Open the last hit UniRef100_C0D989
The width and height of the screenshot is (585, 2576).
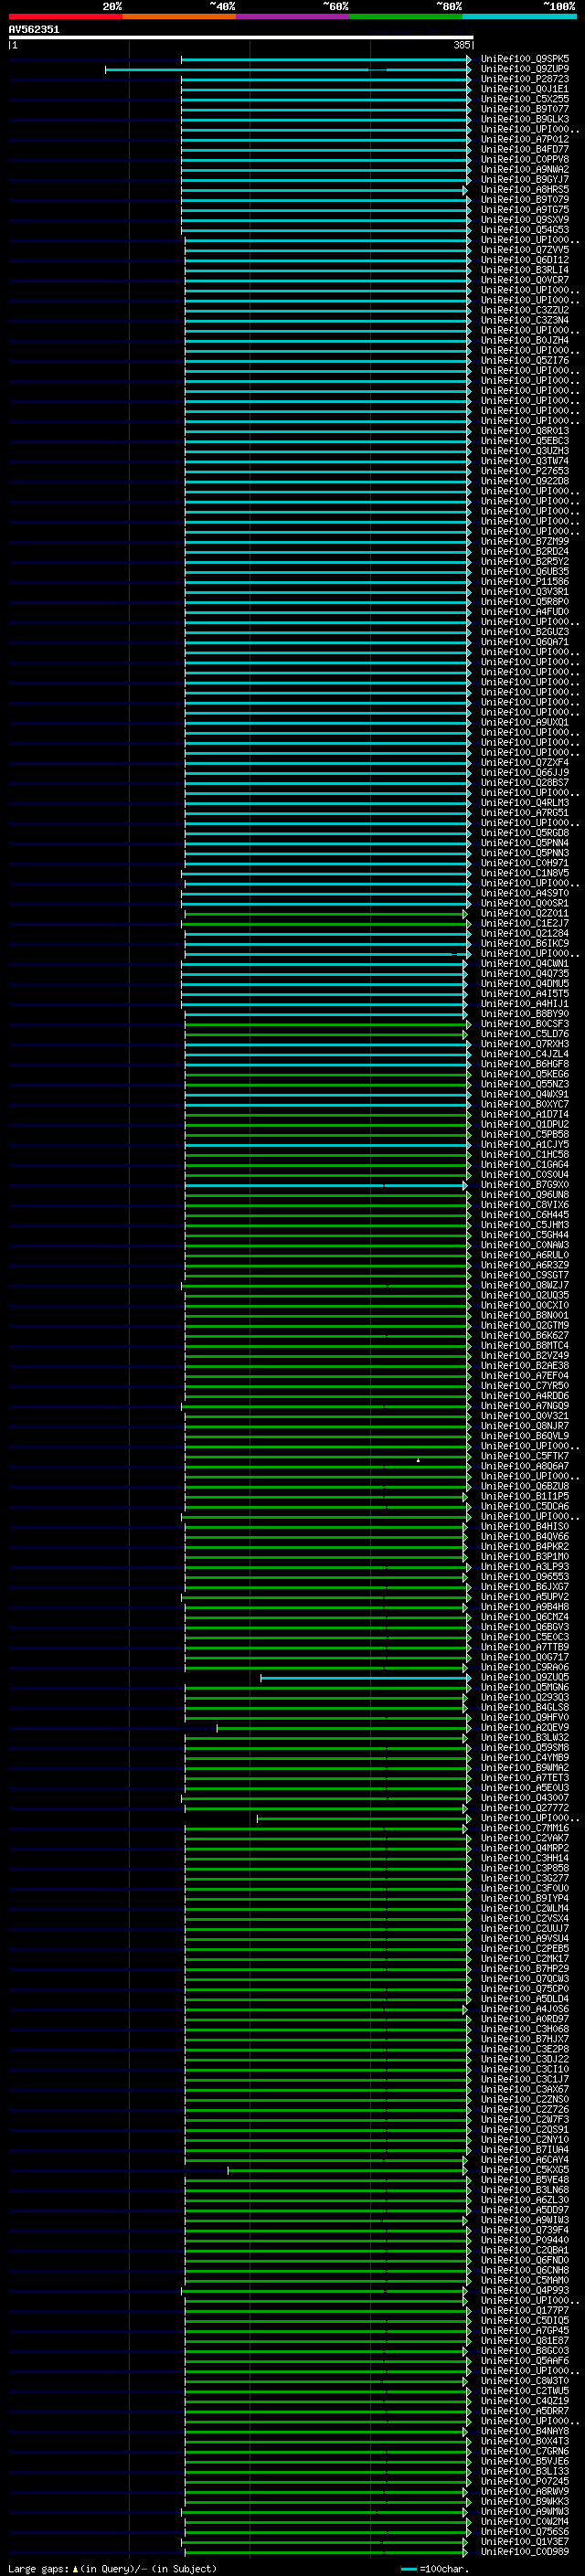[525, 2551]
